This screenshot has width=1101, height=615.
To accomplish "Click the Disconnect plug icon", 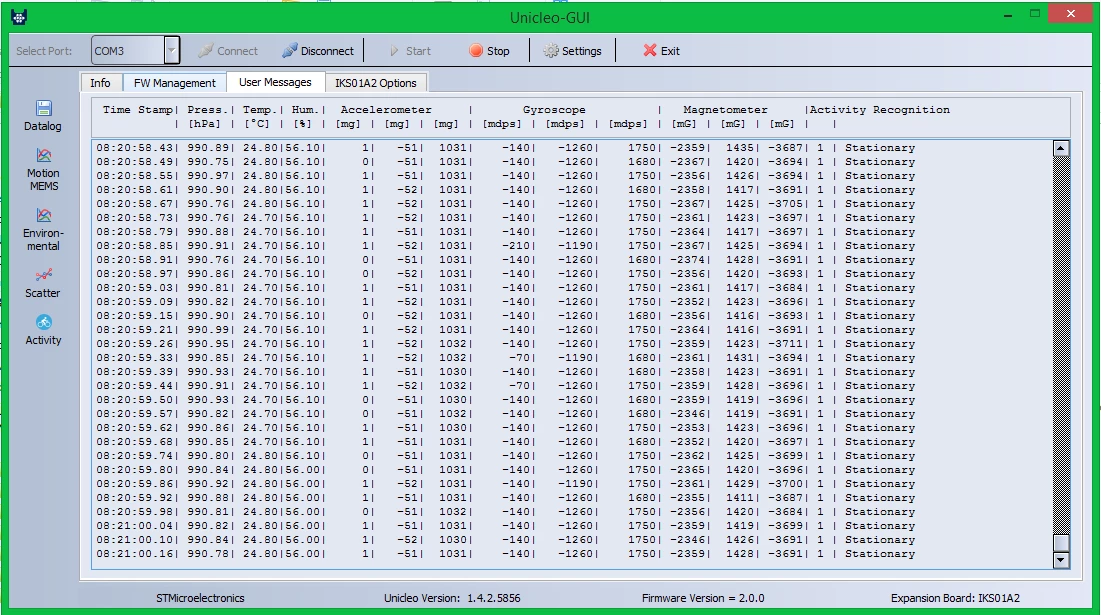I will [x=289, y=51].
